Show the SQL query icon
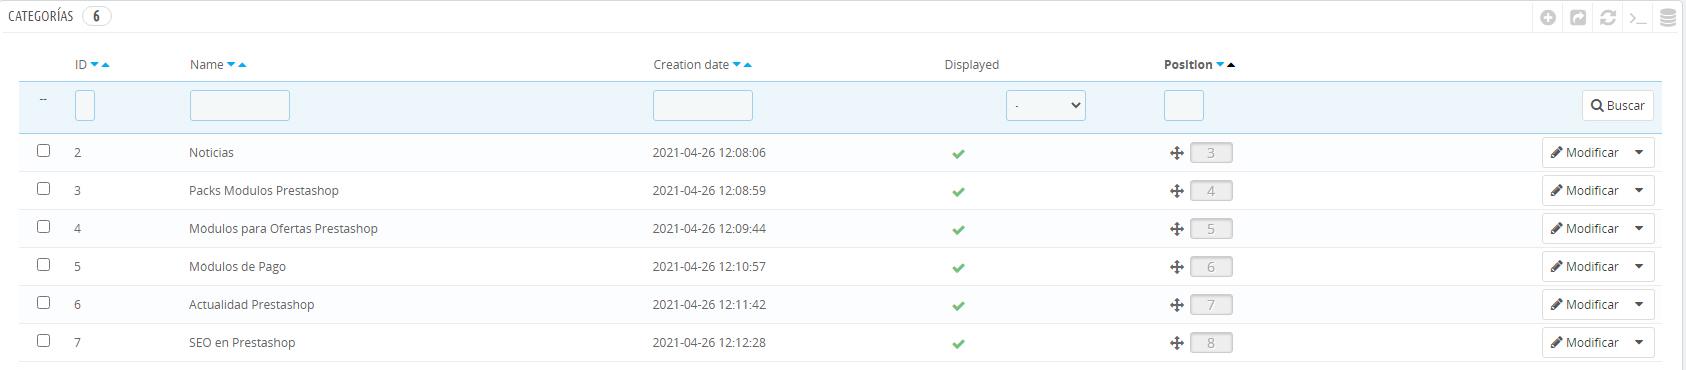Image resolution: width=1686 pixels, height=370 pixels. tap(1638, 17)
